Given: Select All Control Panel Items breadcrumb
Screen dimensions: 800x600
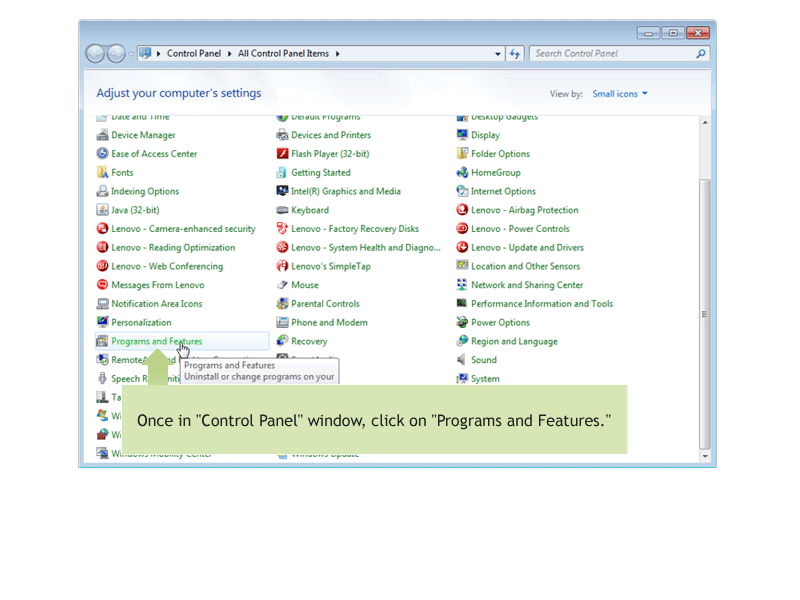Looking at the screenshot, I should point(284,54).
